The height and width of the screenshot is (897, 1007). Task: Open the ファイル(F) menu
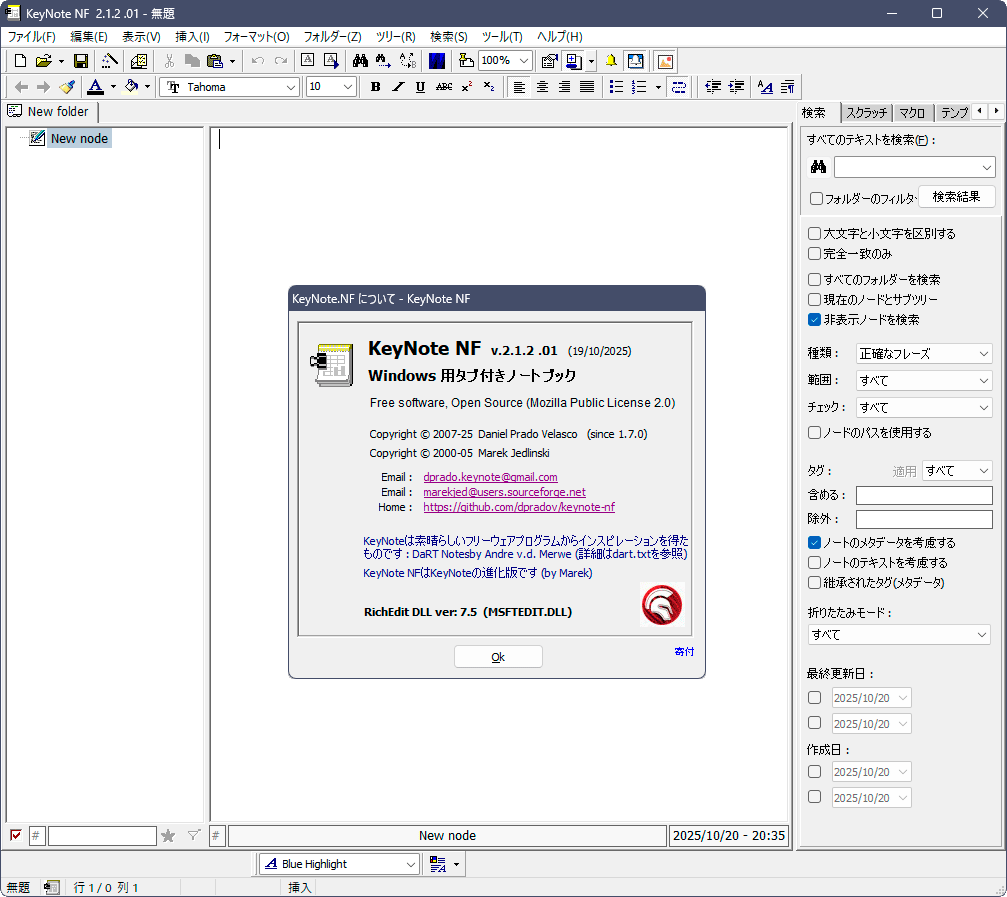coord(31,37)
